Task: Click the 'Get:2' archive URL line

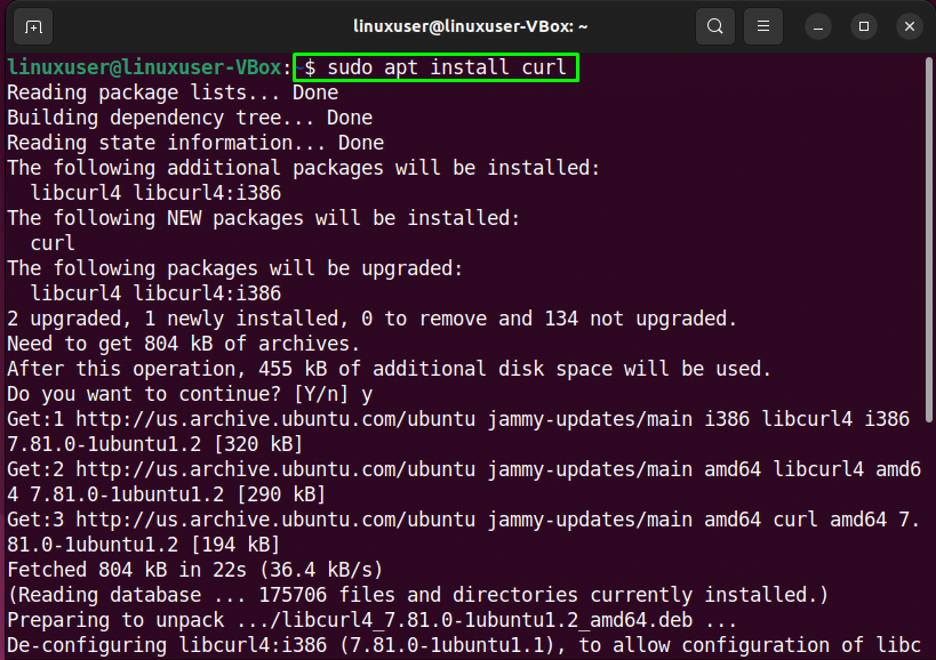Action: pyautogui.click(x=464, y=469)
